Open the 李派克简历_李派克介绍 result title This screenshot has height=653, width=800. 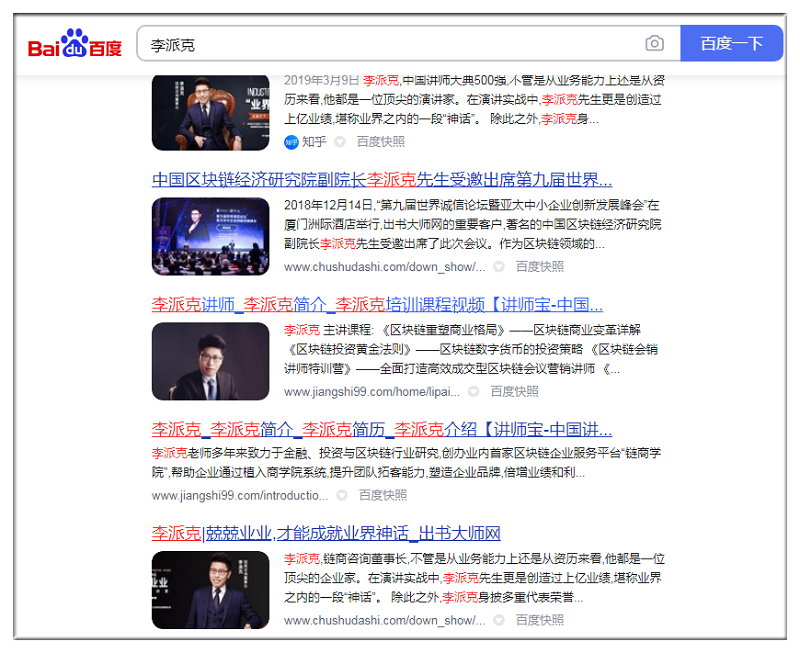[x=381, y=430]
